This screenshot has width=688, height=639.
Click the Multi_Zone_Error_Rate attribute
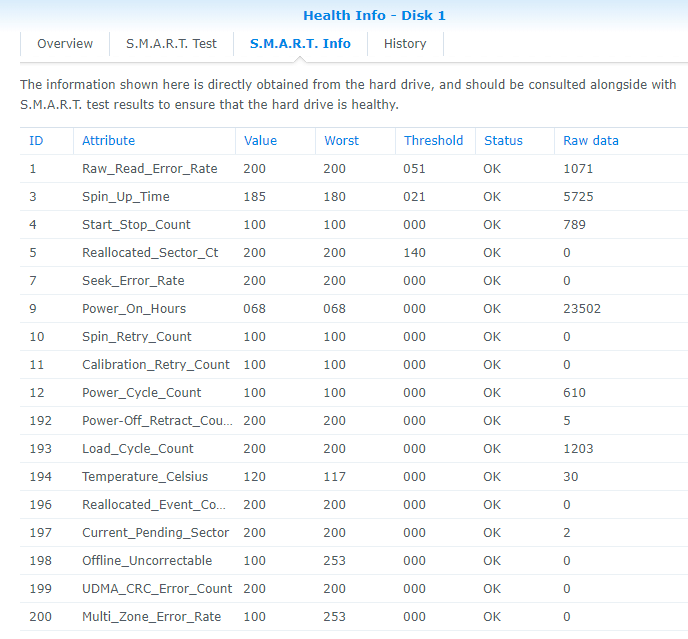click(151, 617)
